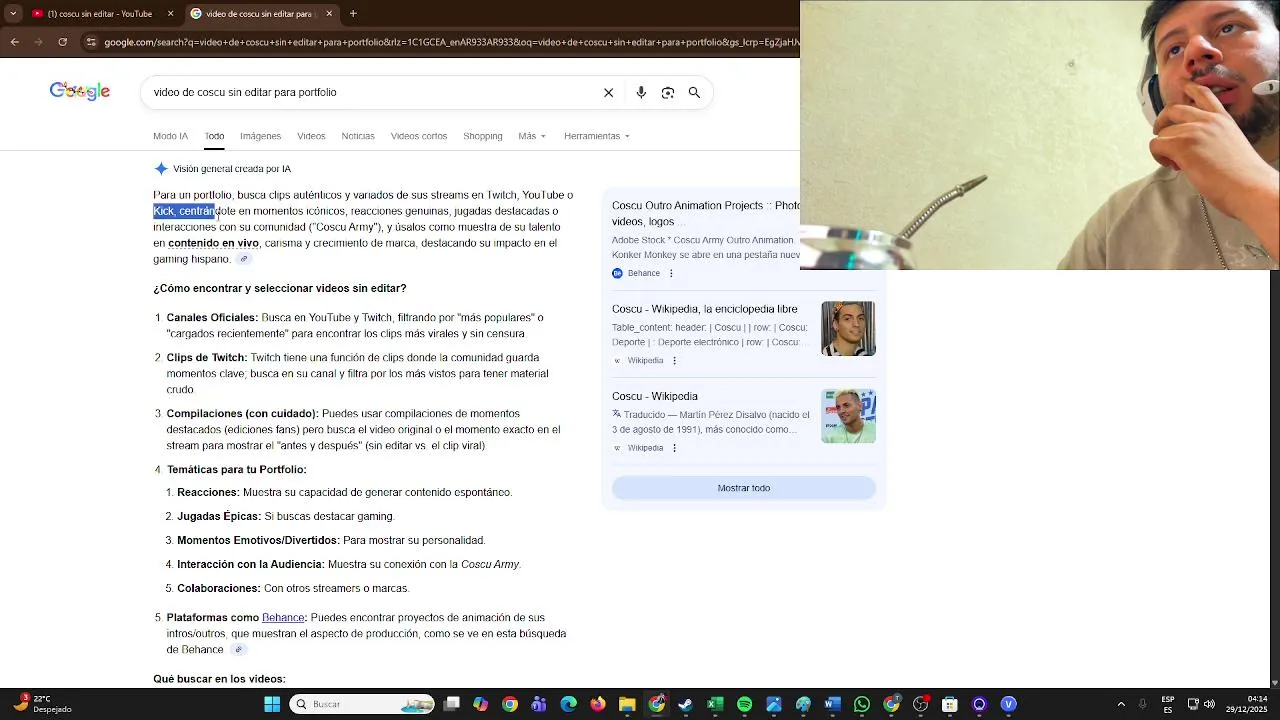Open Google Lens image search icon
The image size is (1280, 720).
coord(668,92)
